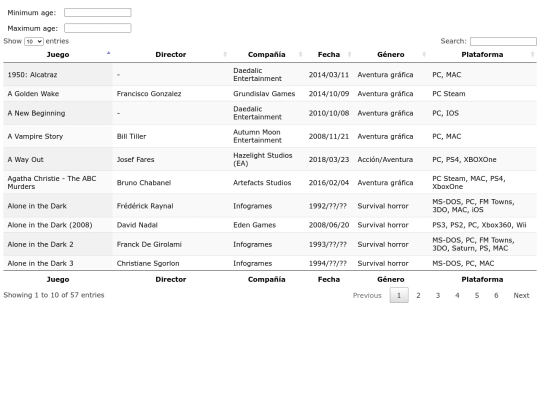Go to pagination page 2
Screen dimensions: 540x405
point(418,295)
